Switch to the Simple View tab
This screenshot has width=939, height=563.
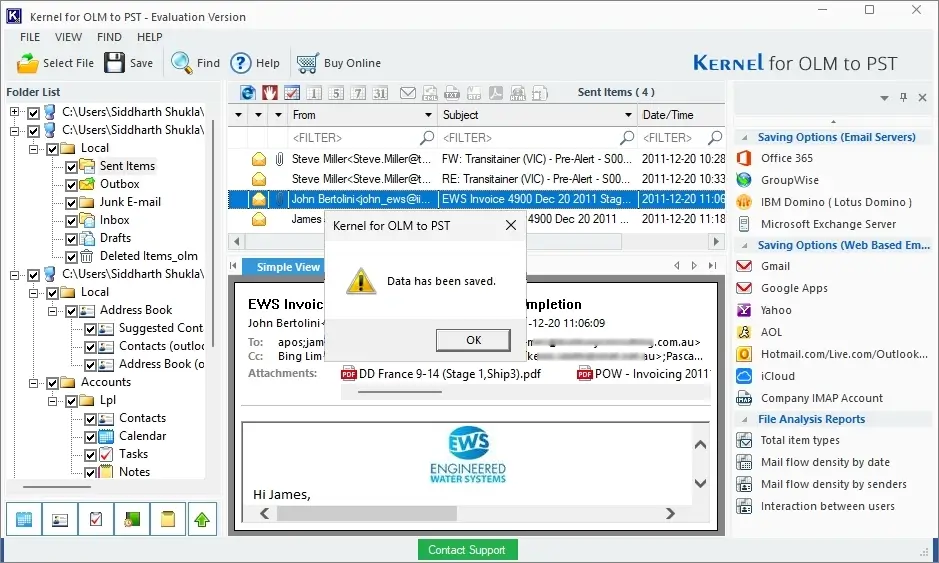287,267
